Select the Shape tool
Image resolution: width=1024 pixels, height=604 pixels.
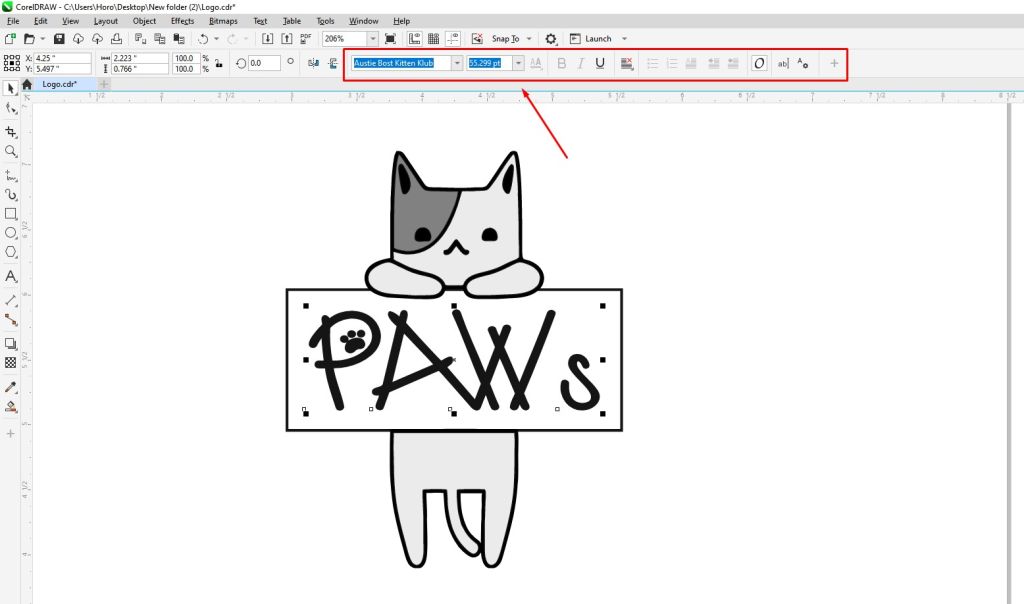[x=12, y=110]
